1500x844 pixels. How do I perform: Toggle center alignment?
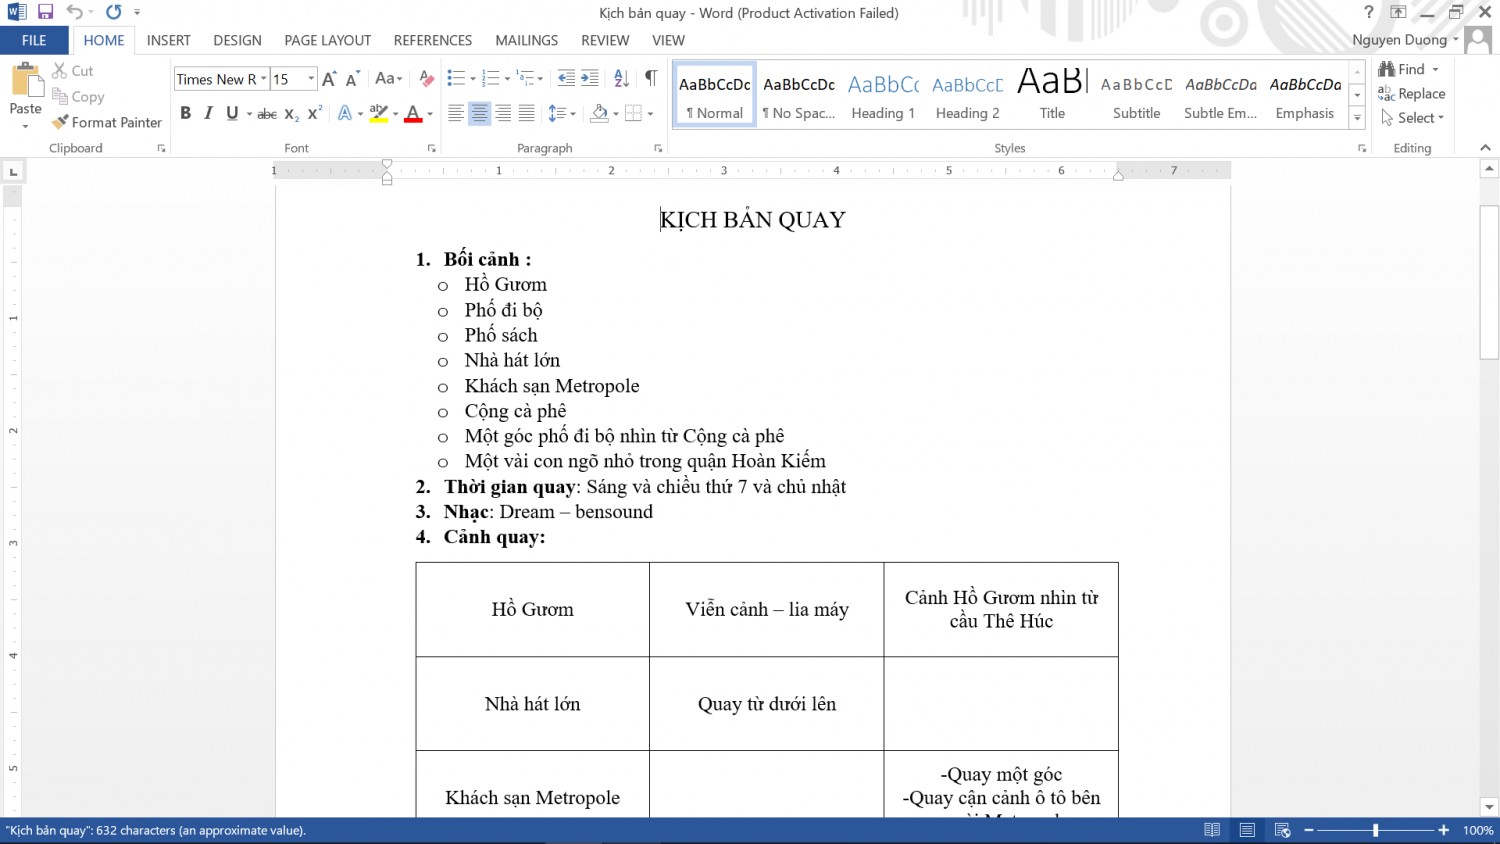pos(480,114)
